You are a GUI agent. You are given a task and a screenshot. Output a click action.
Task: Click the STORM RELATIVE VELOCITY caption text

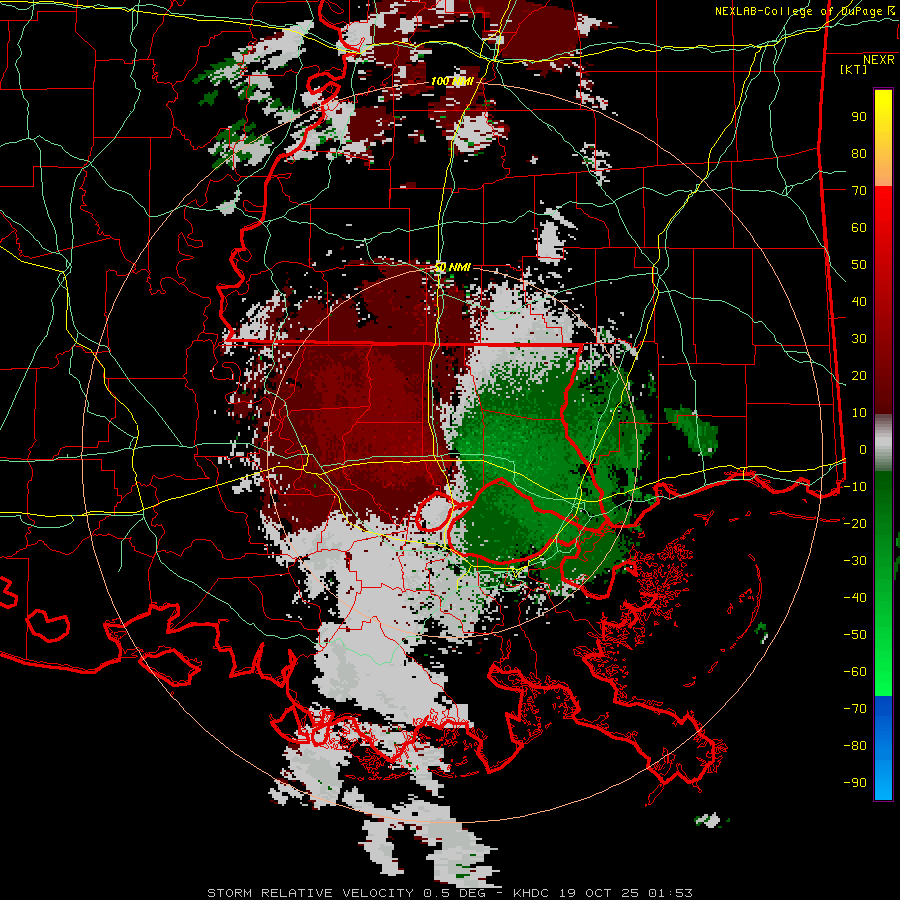point(310,893)
